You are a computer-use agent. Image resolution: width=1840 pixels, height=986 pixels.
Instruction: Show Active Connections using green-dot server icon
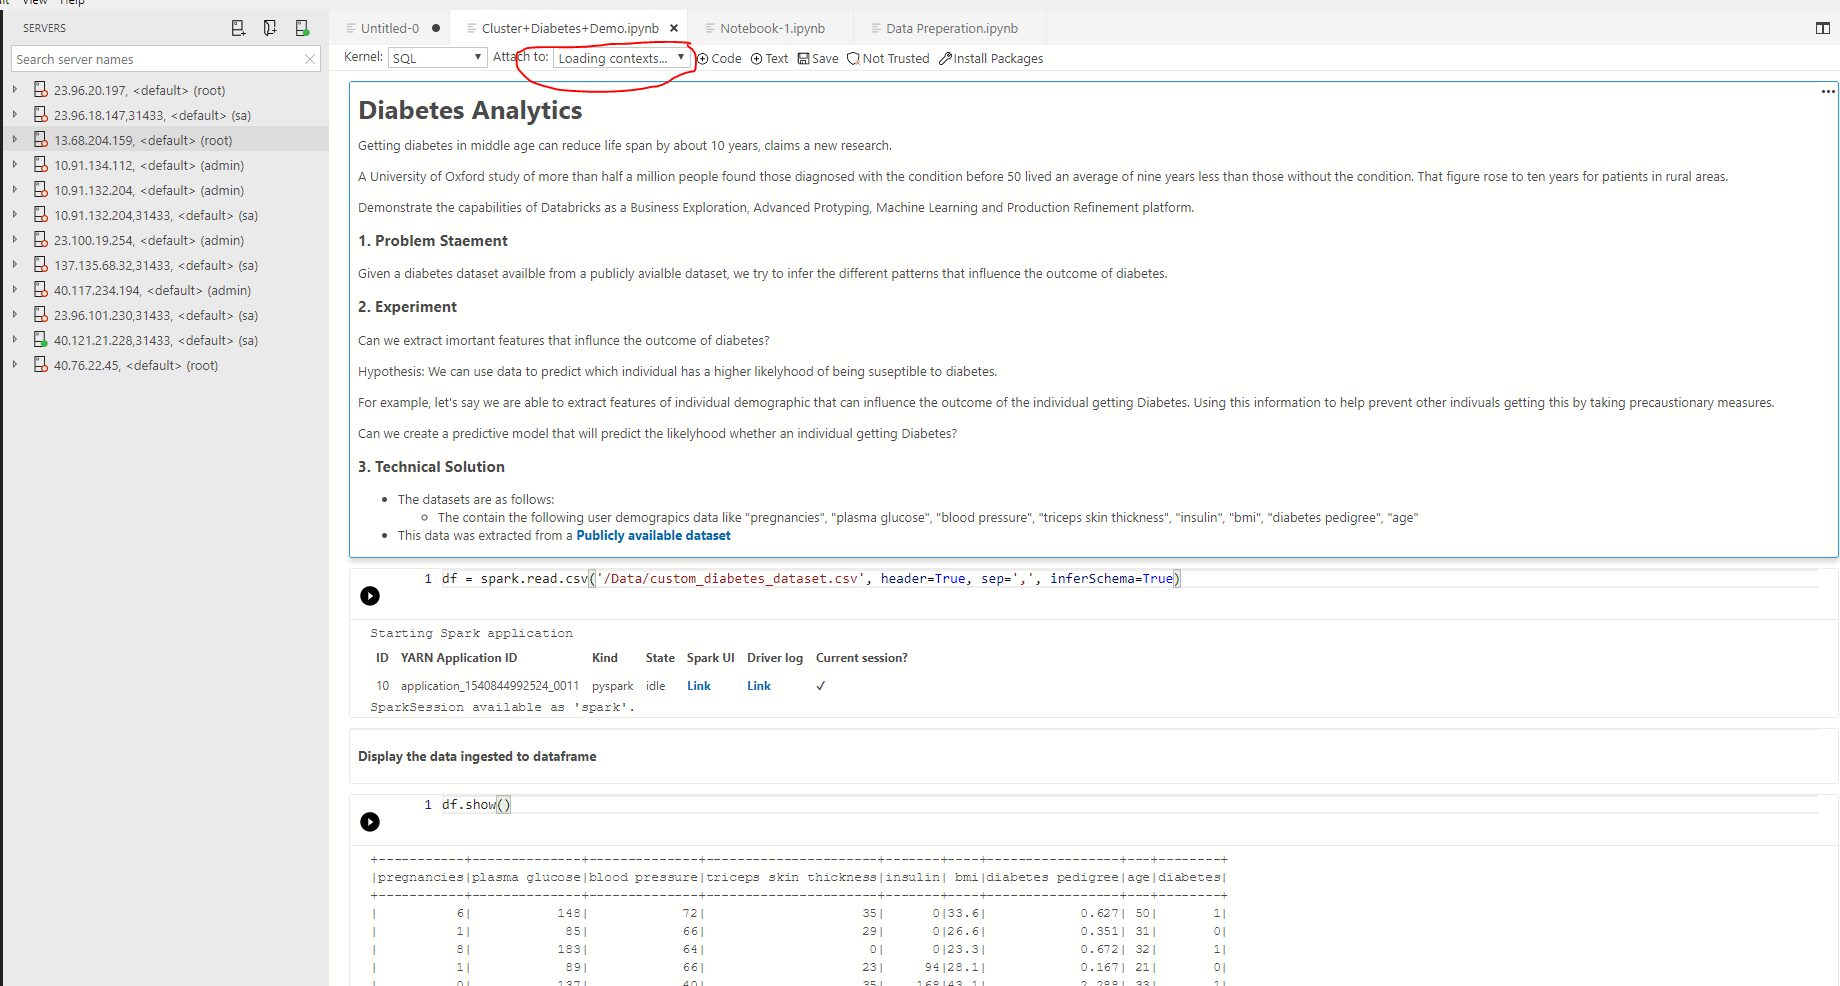click(302, 28)
